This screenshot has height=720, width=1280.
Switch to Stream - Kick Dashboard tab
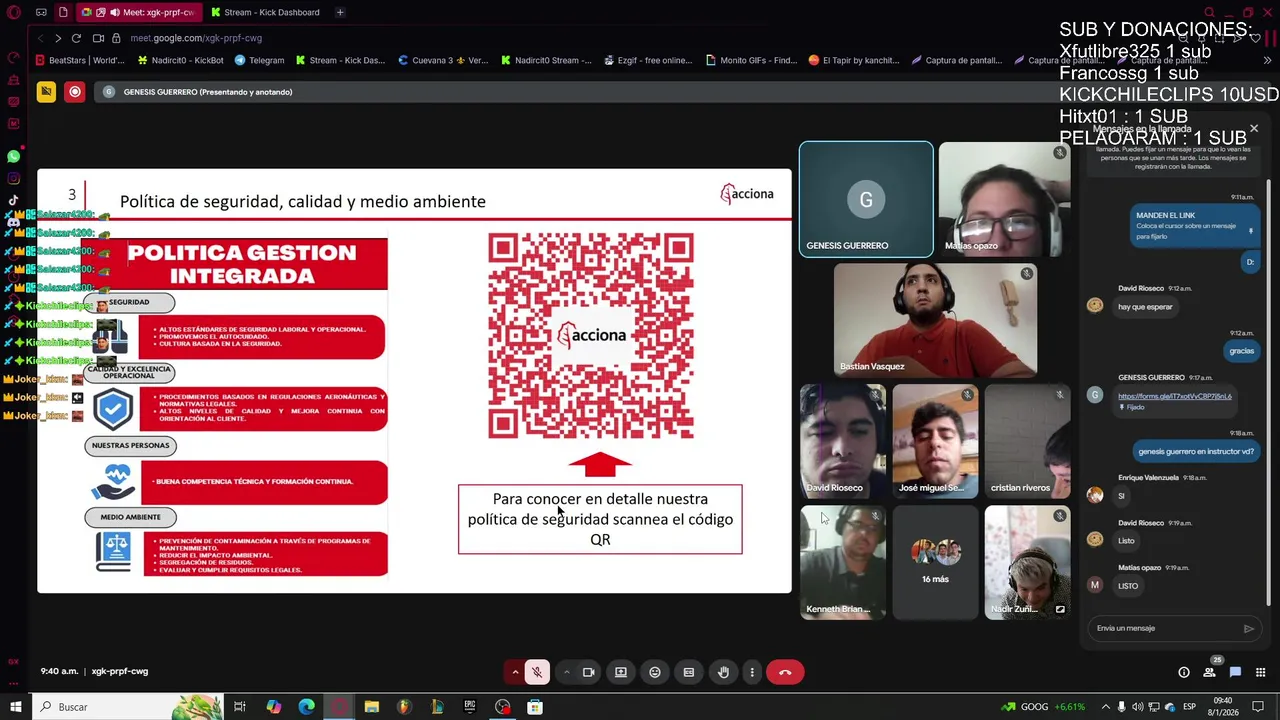pos(265,12)
